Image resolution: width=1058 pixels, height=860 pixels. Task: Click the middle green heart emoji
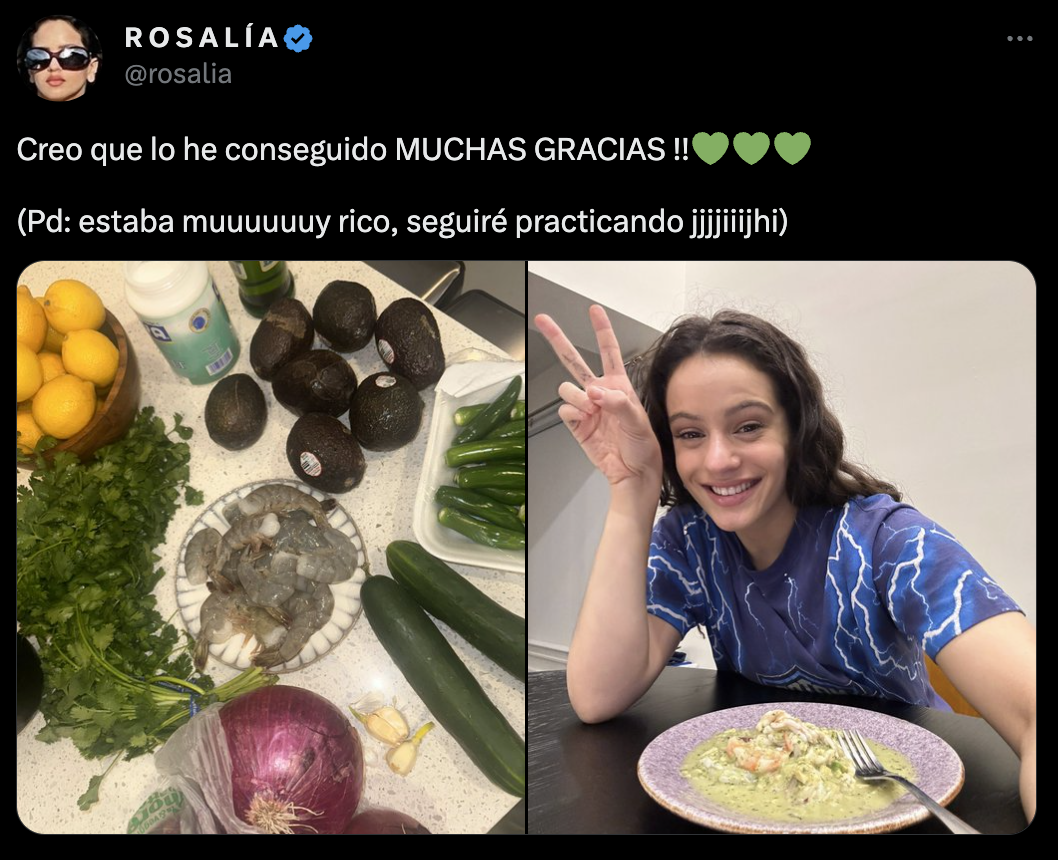(751, 148)
